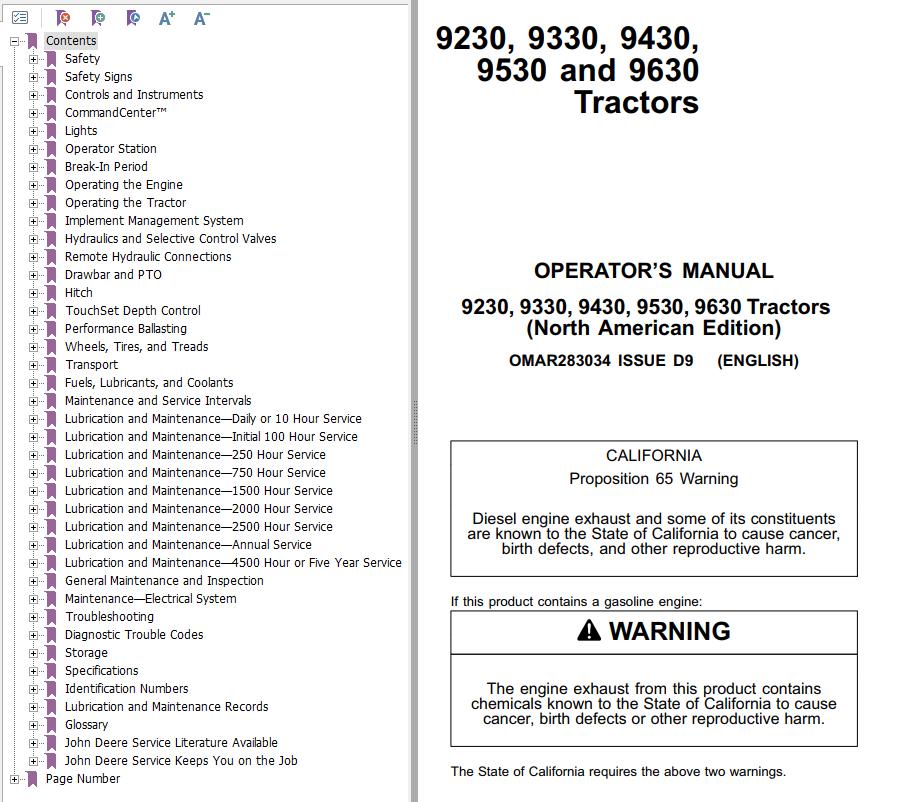Click the bookmark icon beside Operator Station
The width and height of the screenshot is (898, 802).
click(x=51, y=149)
